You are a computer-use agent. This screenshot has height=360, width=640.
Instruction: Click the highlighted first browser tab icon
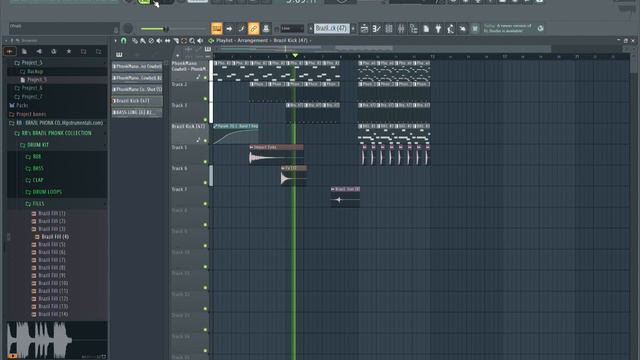click(9, 51)
